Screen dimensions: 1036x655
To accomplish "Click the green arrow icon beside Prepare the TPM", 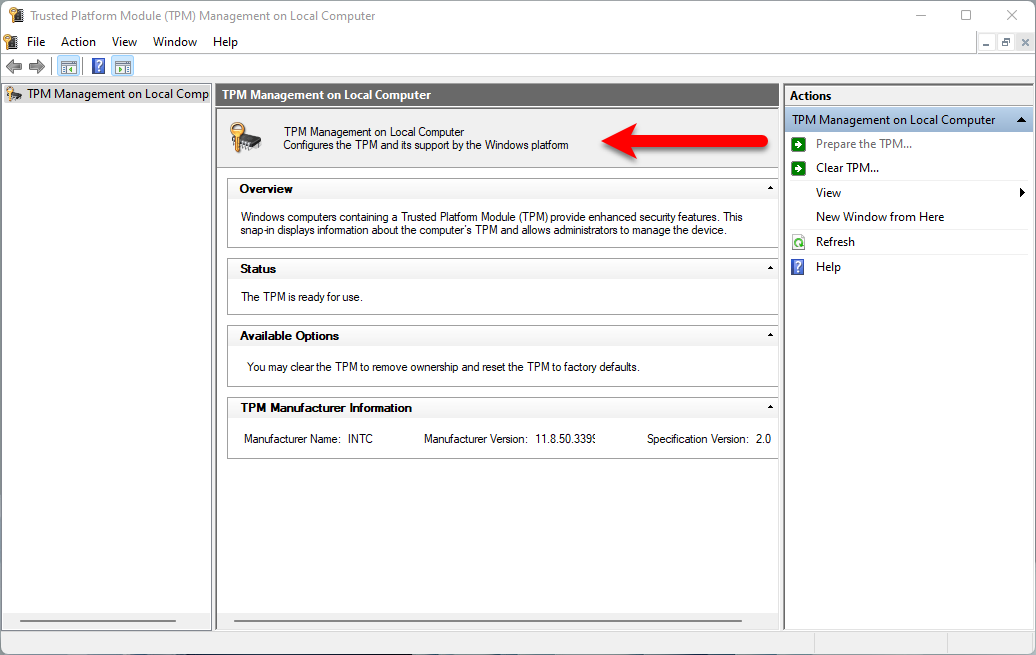I will [798, 144].
